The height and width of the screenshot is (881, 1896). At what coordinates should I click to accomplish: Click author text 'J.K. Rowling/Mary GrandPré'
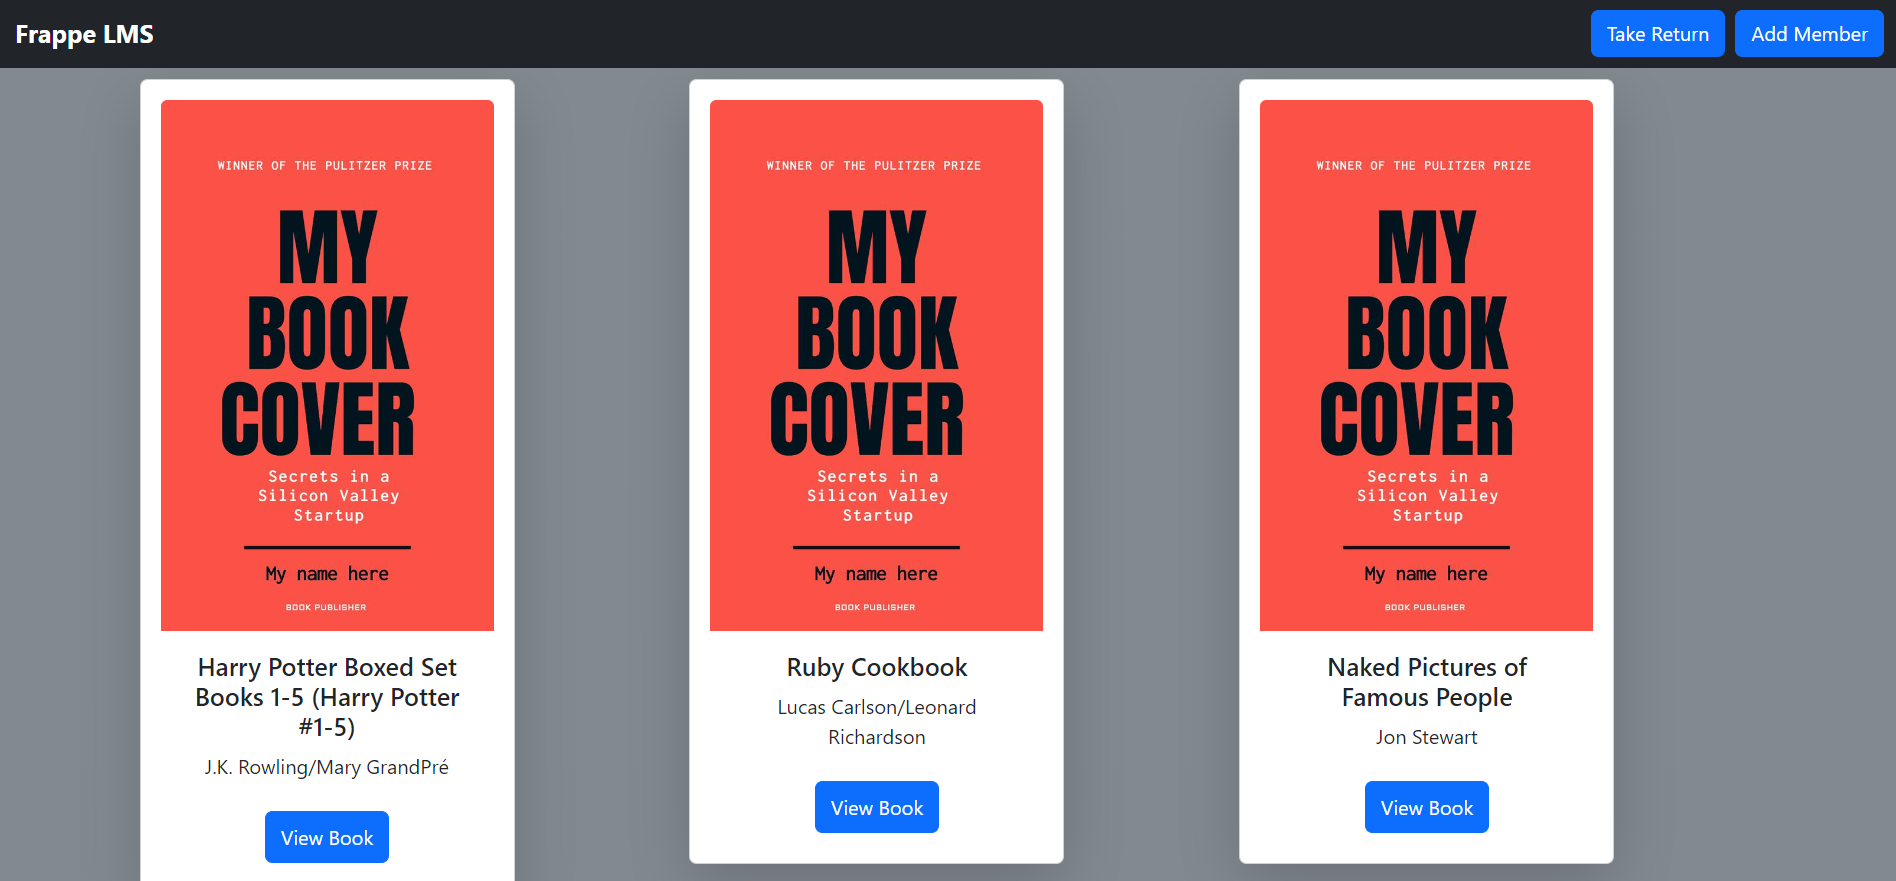coord(327,767)
